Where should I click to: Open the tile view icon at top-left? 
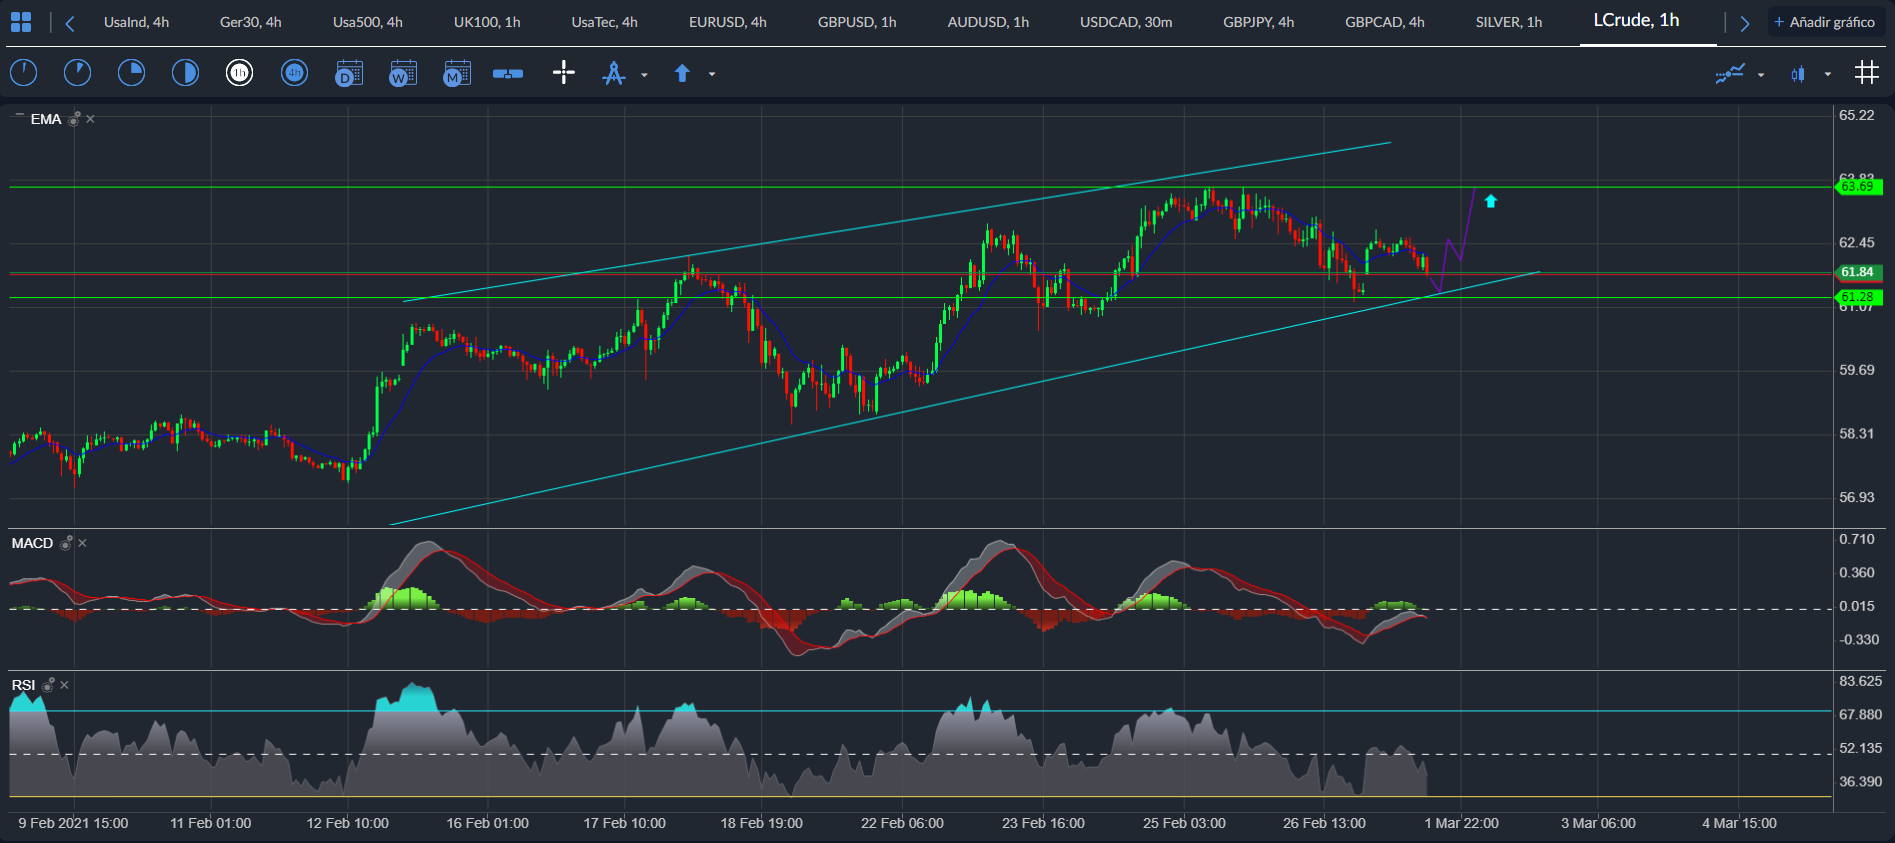(21, 22)
